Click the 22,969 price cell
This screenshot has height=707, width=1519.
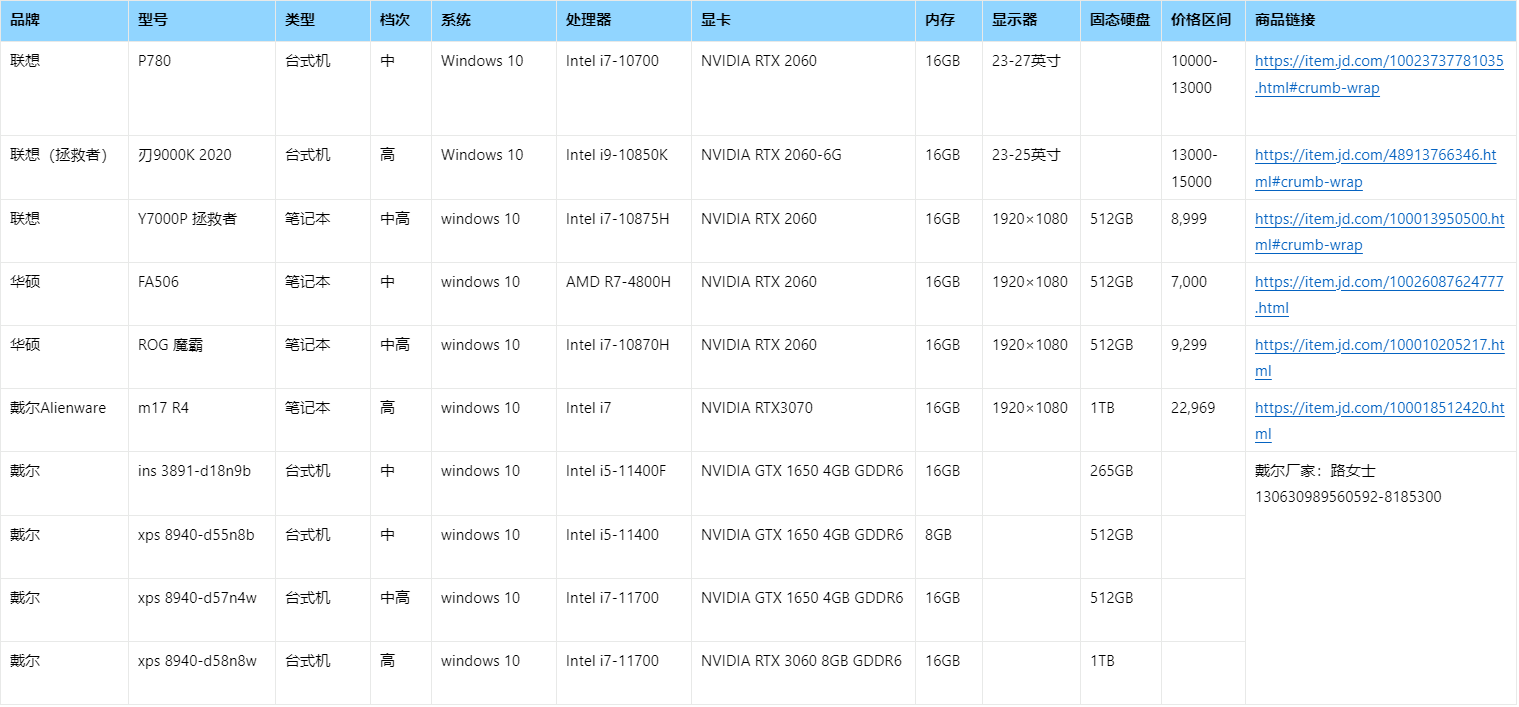[x=1193, y=408]
